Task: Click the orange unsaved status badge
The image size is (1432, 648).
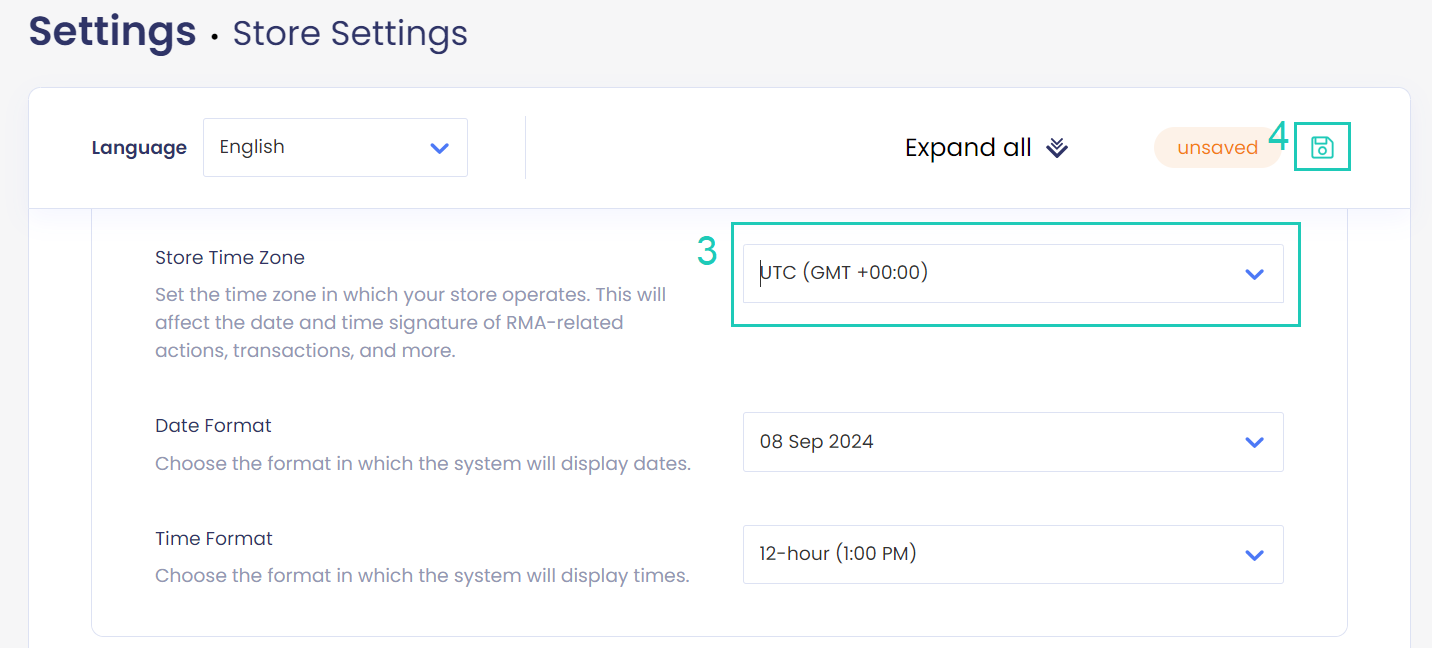Action: (x=1216, y=148)
